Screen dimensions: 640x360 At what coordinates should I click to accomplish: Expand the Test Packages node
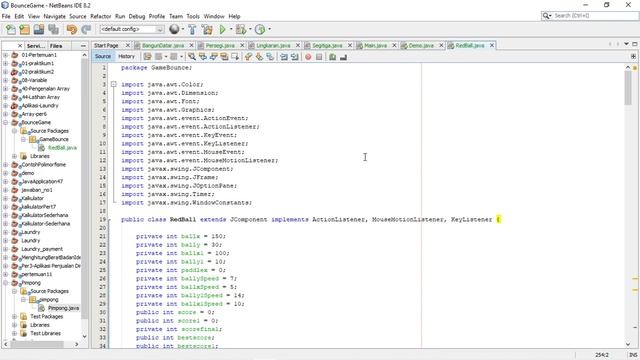tap(14, 316)
